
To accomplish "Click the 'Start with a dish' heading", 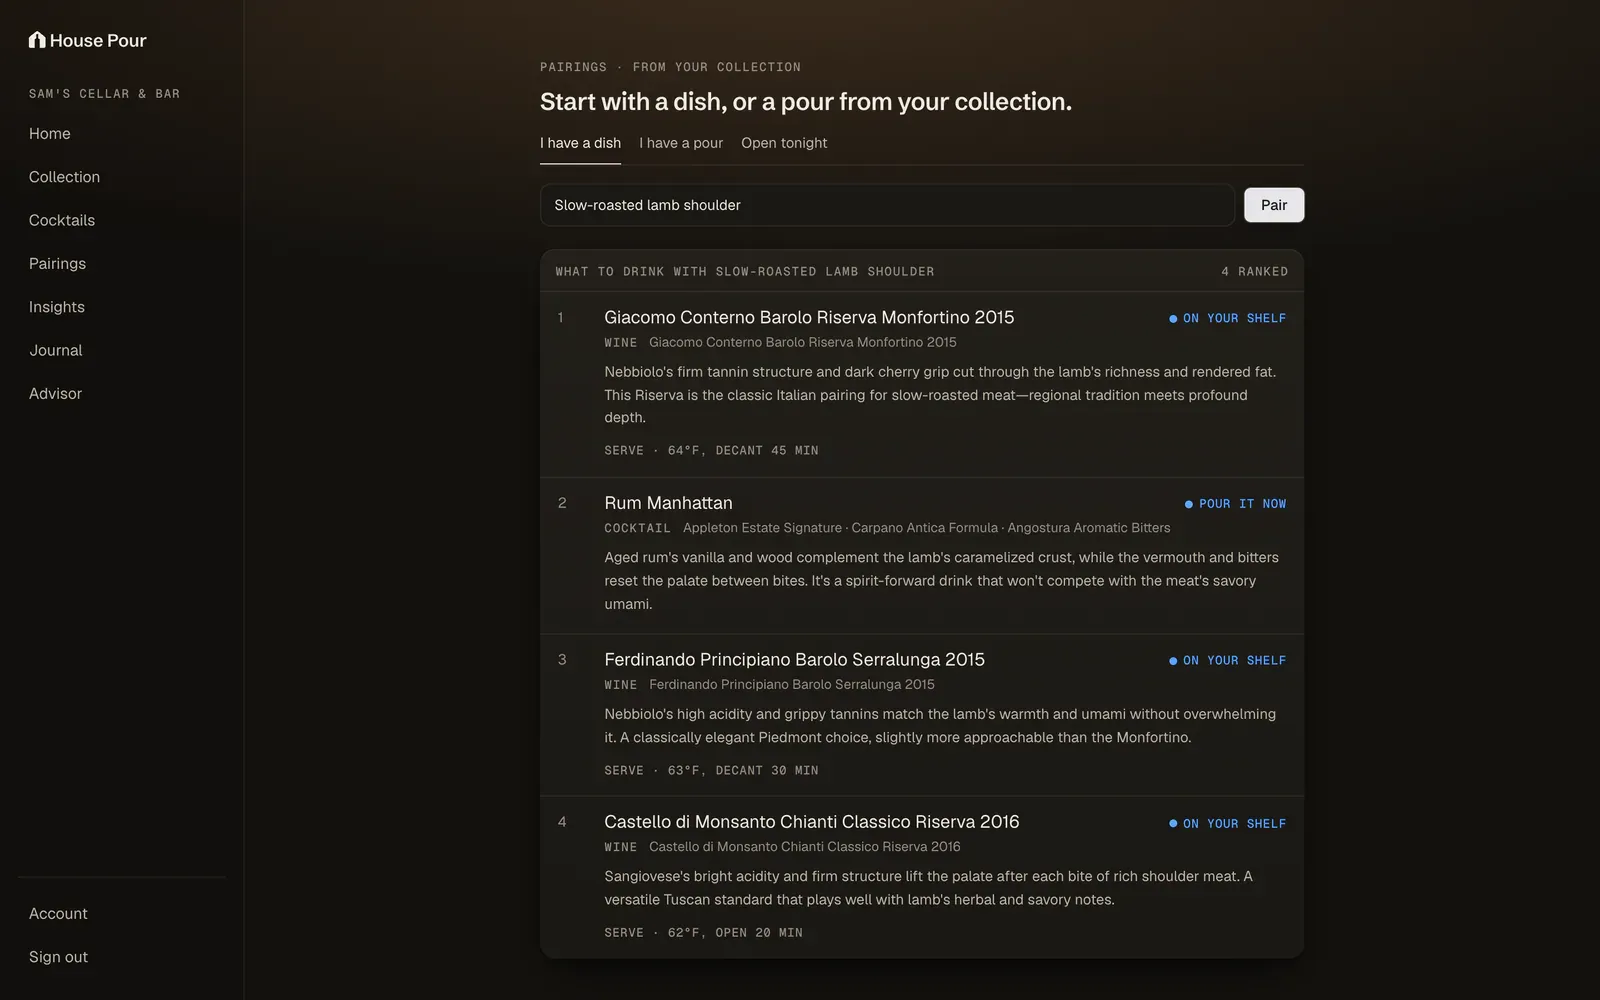I will click(806, 102).
